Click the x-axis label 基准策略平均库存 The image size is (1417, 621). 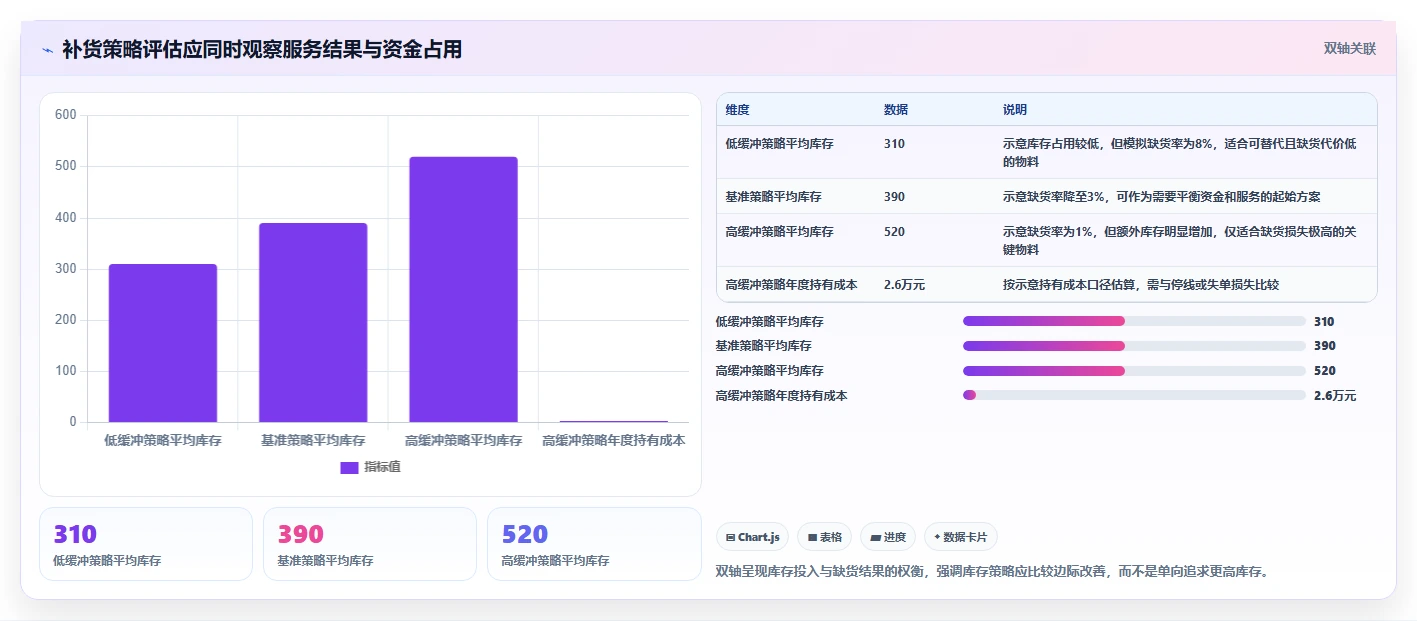pyautogui.click(x=313, y=440)
